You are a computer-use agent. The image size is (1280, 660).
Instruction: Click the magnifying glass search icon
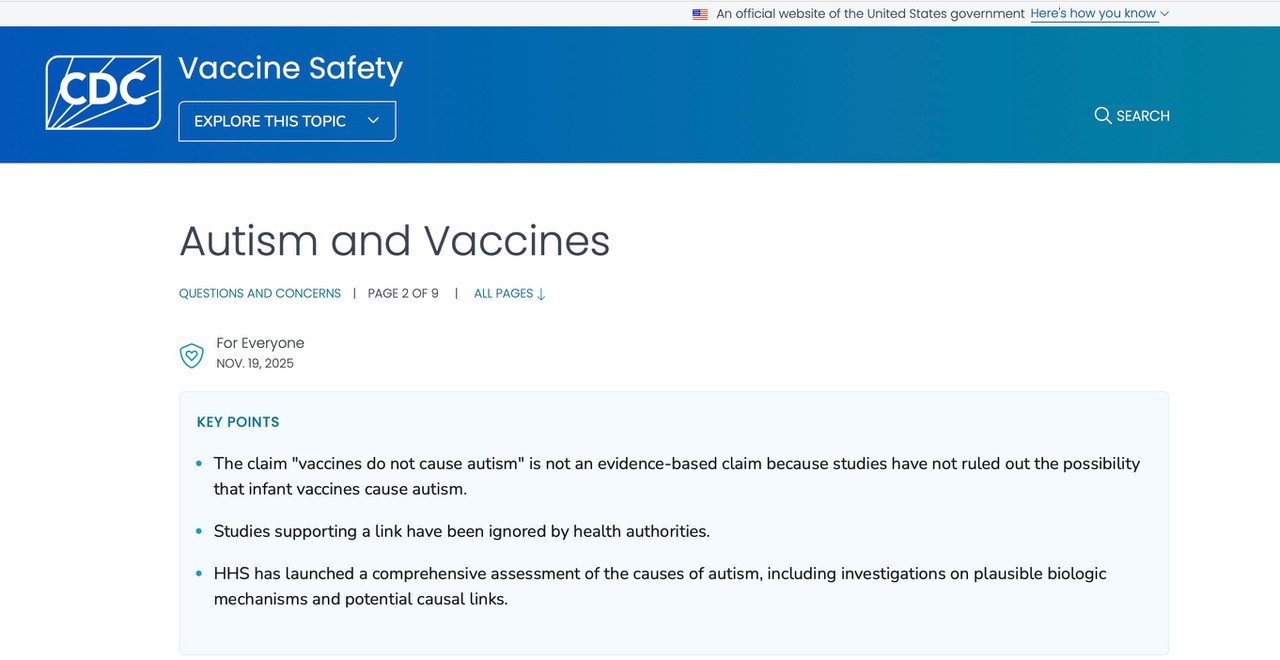pyautogui.click(x=1102, y=115)
